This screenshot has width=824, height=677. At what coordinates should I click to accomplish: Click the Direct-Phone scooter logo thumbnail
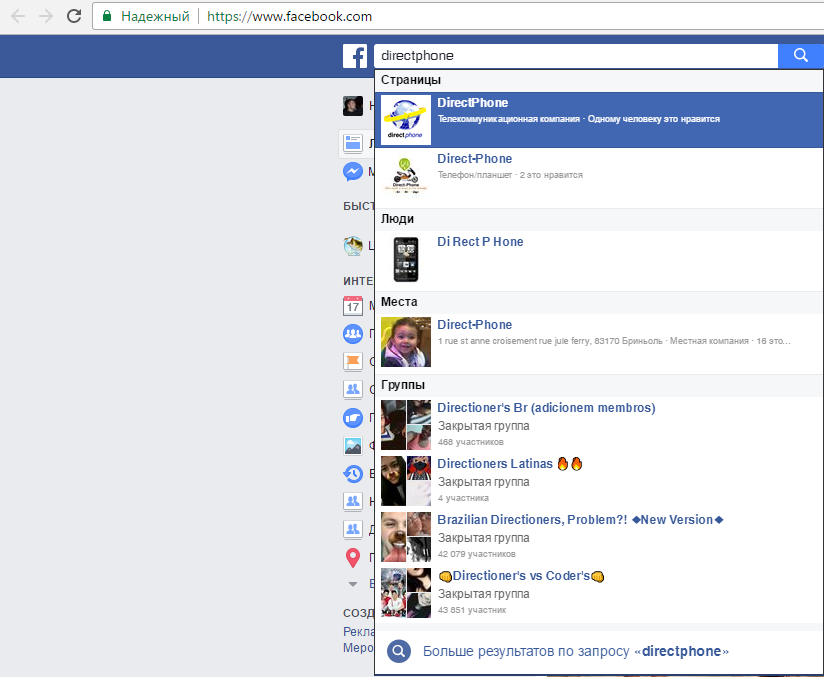tap(406, 176)
